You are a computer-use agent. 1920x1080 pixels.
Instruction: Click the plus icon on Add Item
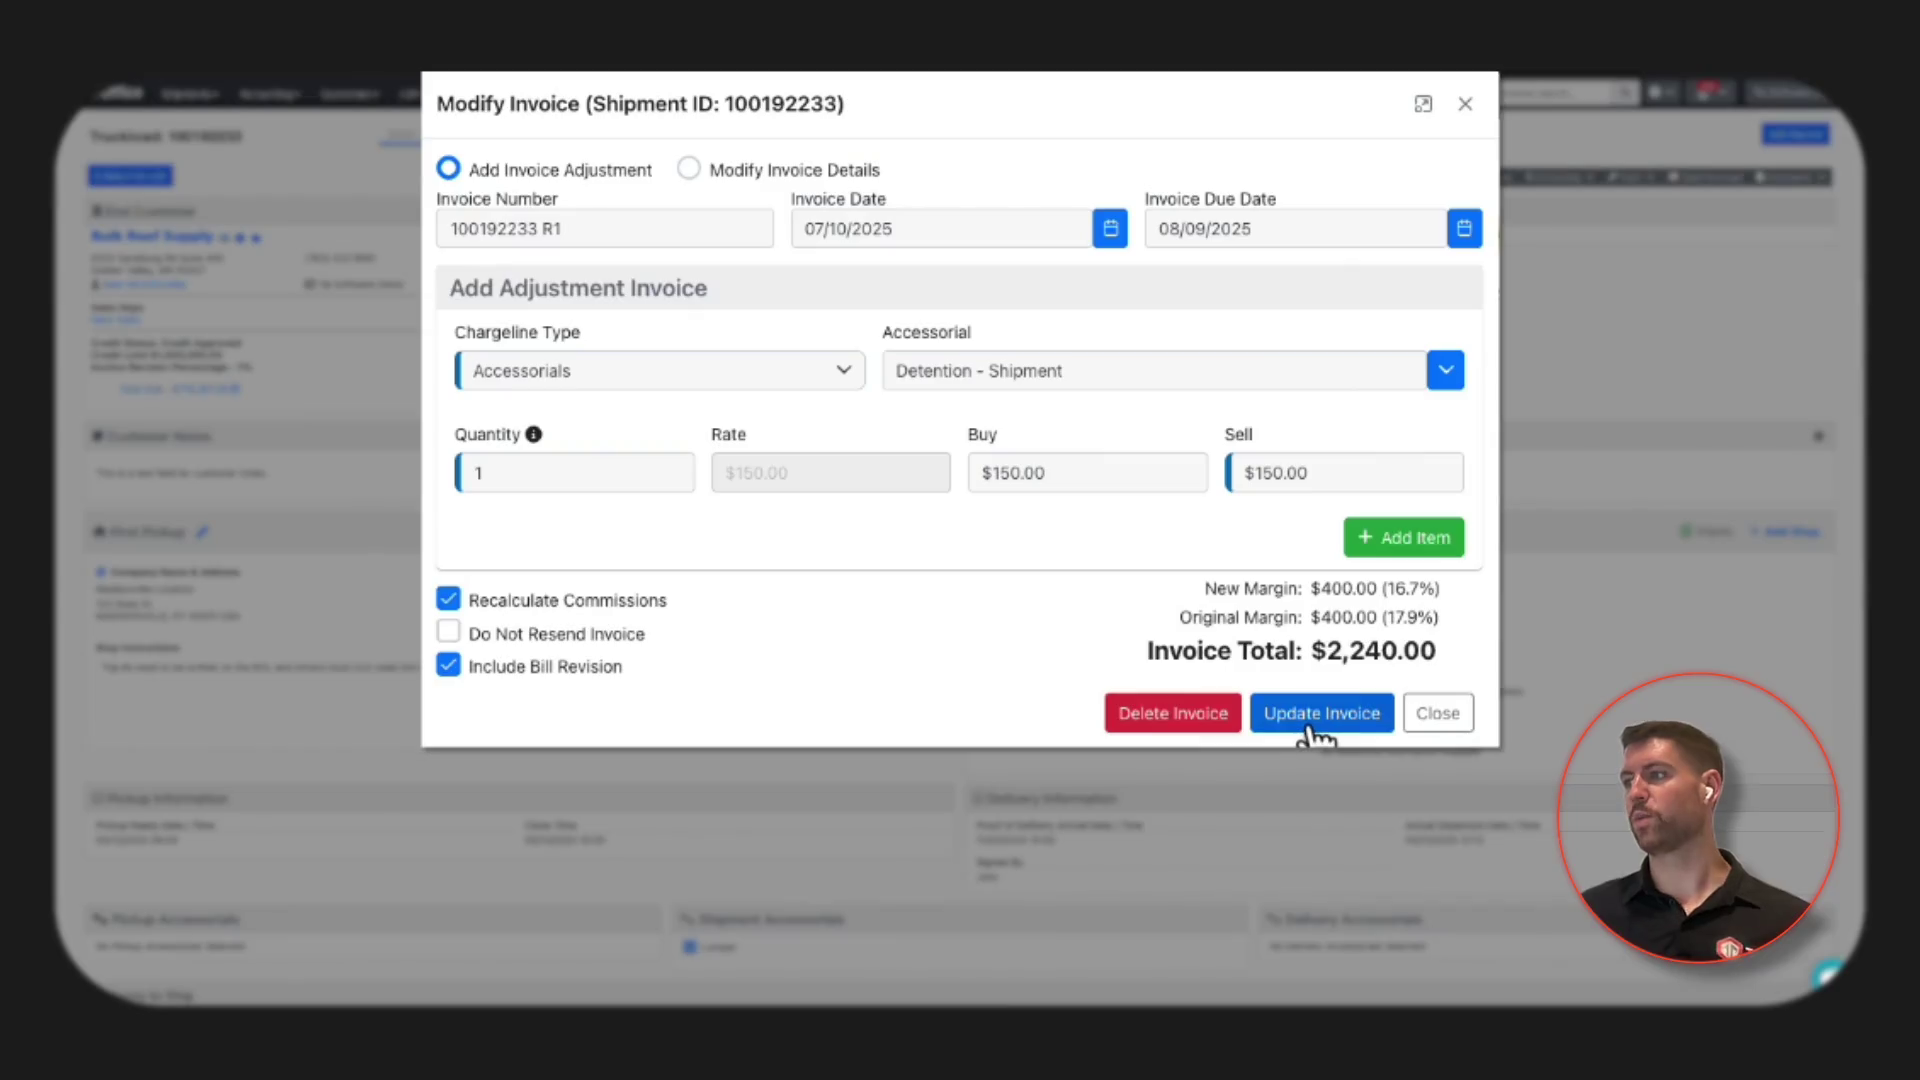[x=1365, y=537]
